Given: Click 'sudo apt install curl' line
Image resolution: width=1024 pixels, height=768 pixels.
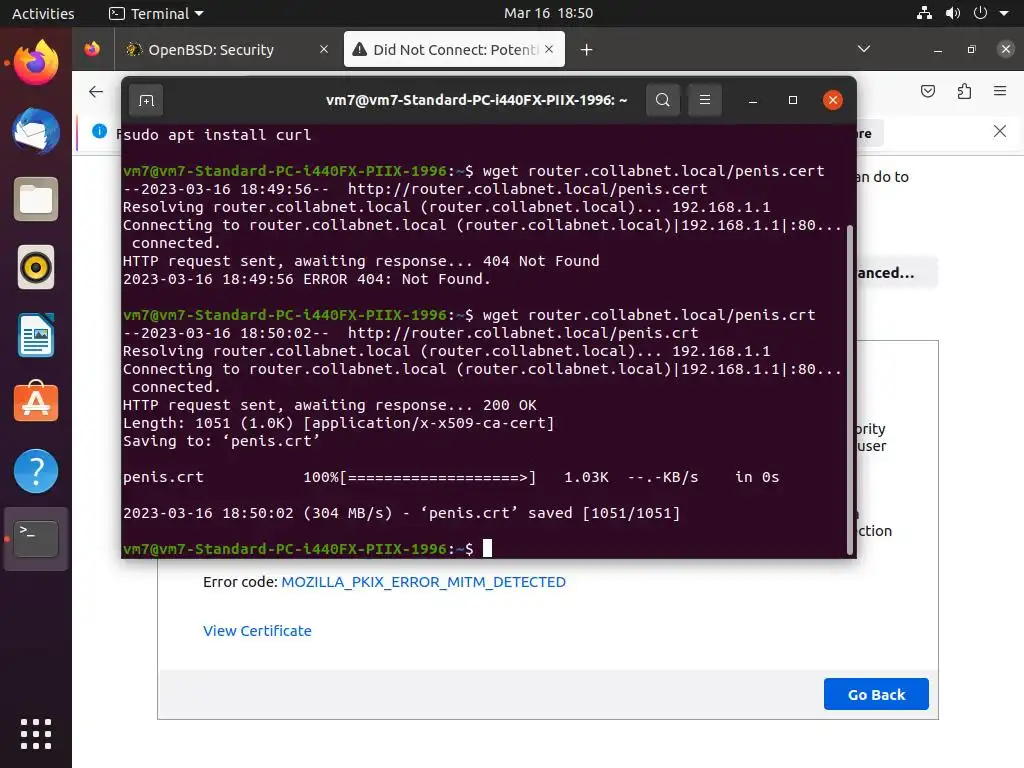Looking at the screenshot, I should 217,135.
